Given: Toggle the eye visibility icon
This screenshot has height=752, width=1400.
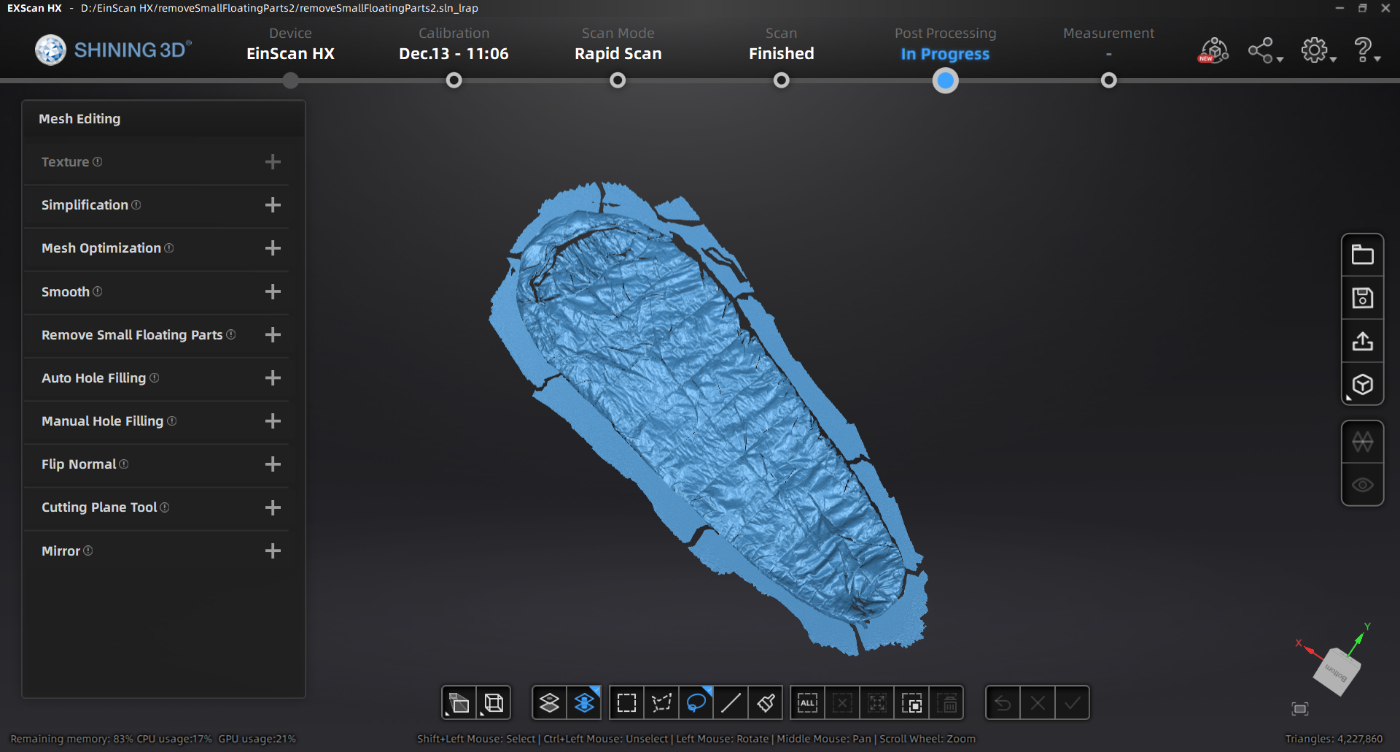Looking at the screenshot, I should [1362, 485].
